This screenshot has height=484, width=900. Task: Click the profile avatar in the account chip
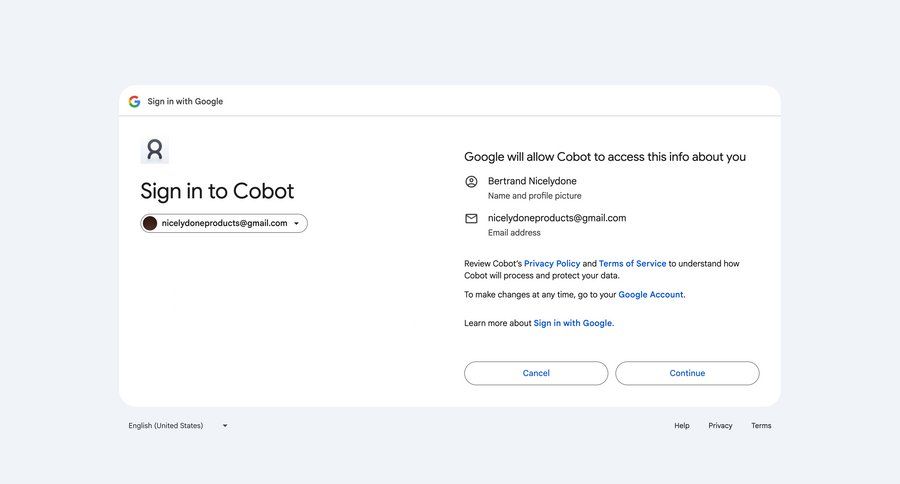150,223
